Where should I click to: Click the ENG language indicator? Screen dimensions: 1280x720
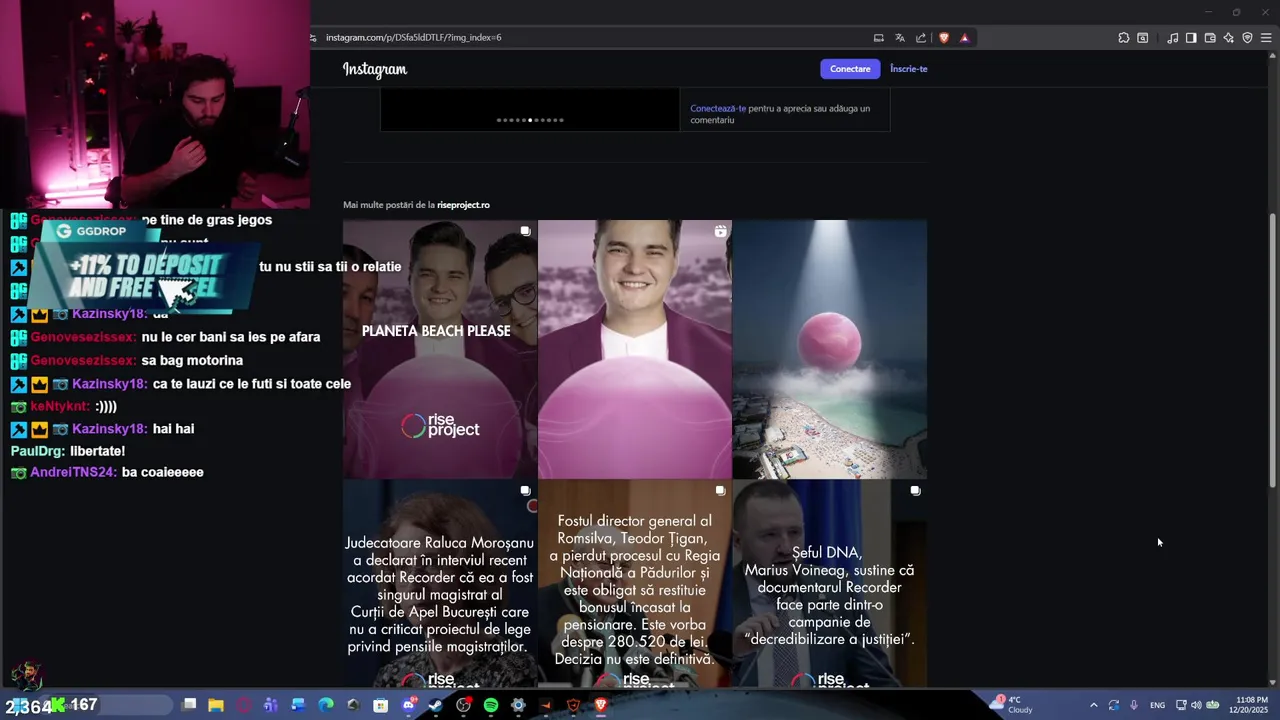pos(1157,705)
